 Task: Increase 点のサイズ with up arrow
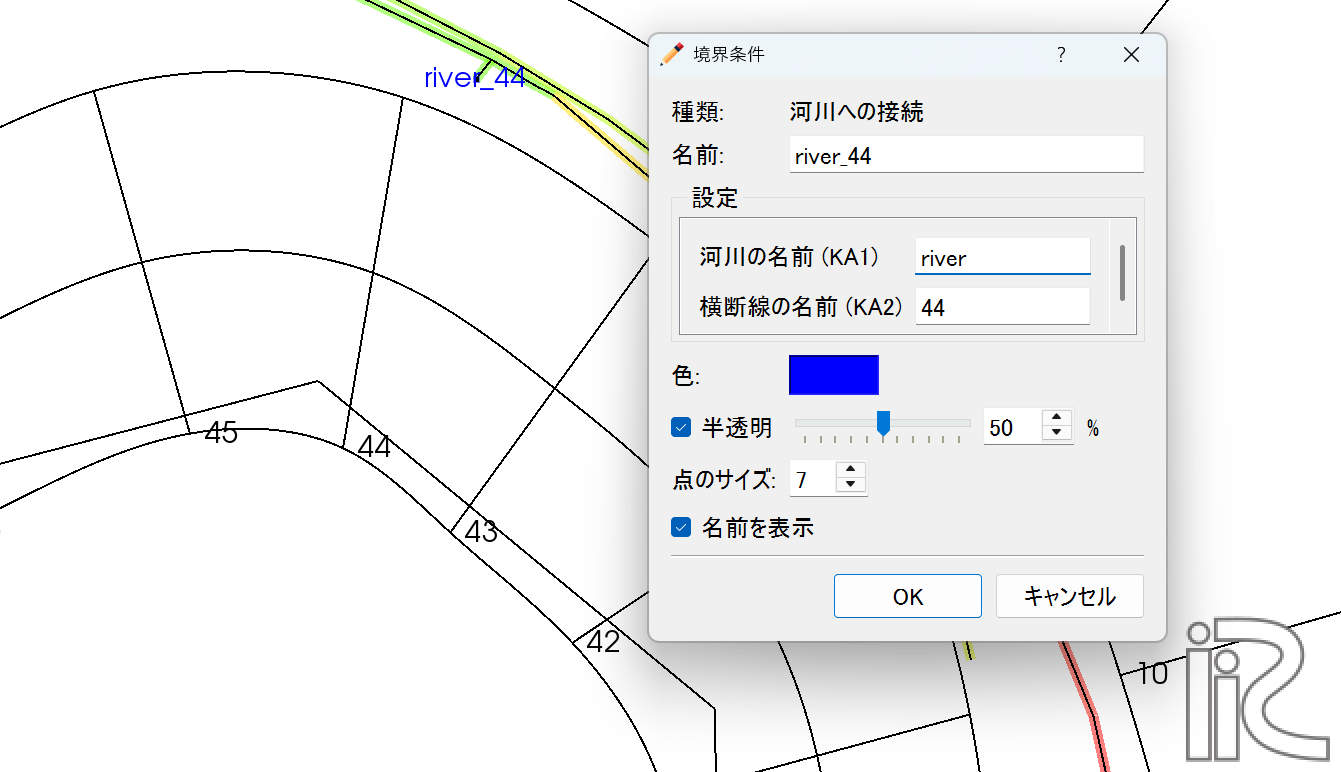(851, 471)
